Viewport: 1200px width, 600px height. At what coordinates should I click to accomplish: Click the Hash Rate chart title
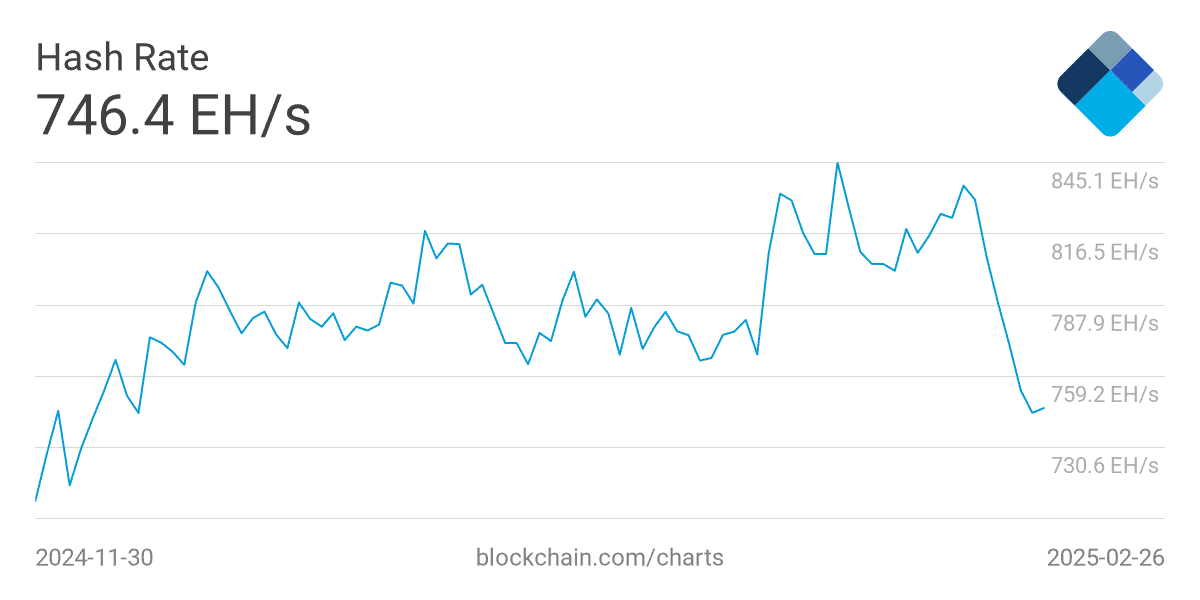[122, 57]
